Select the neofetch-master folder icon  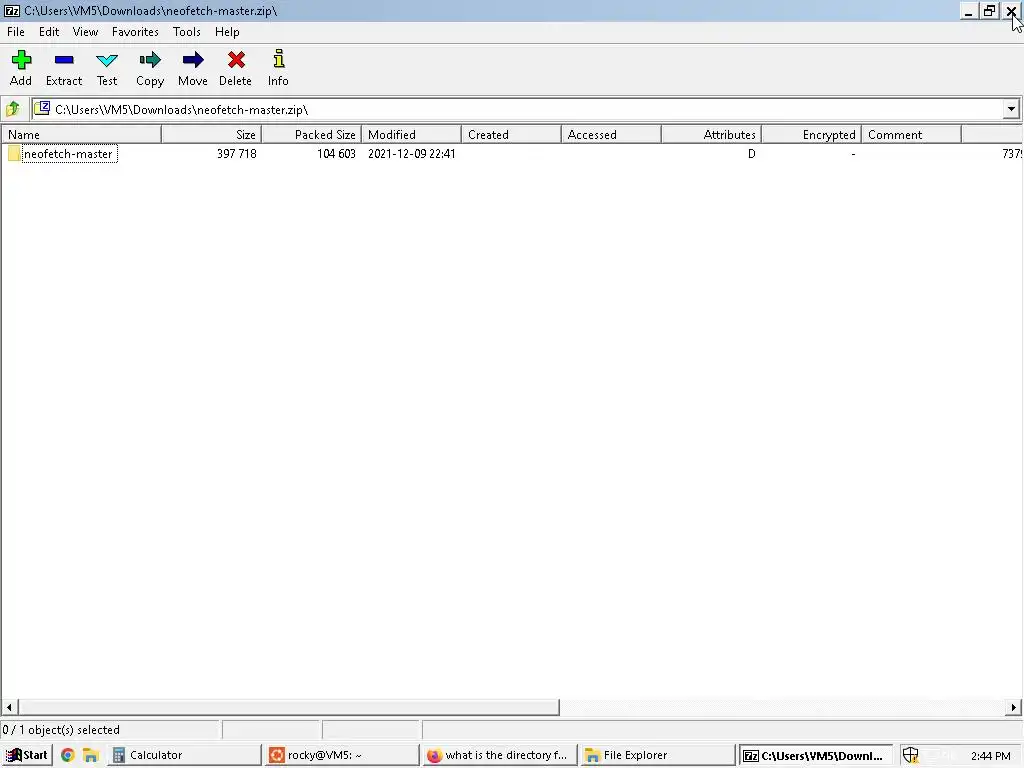14,153
